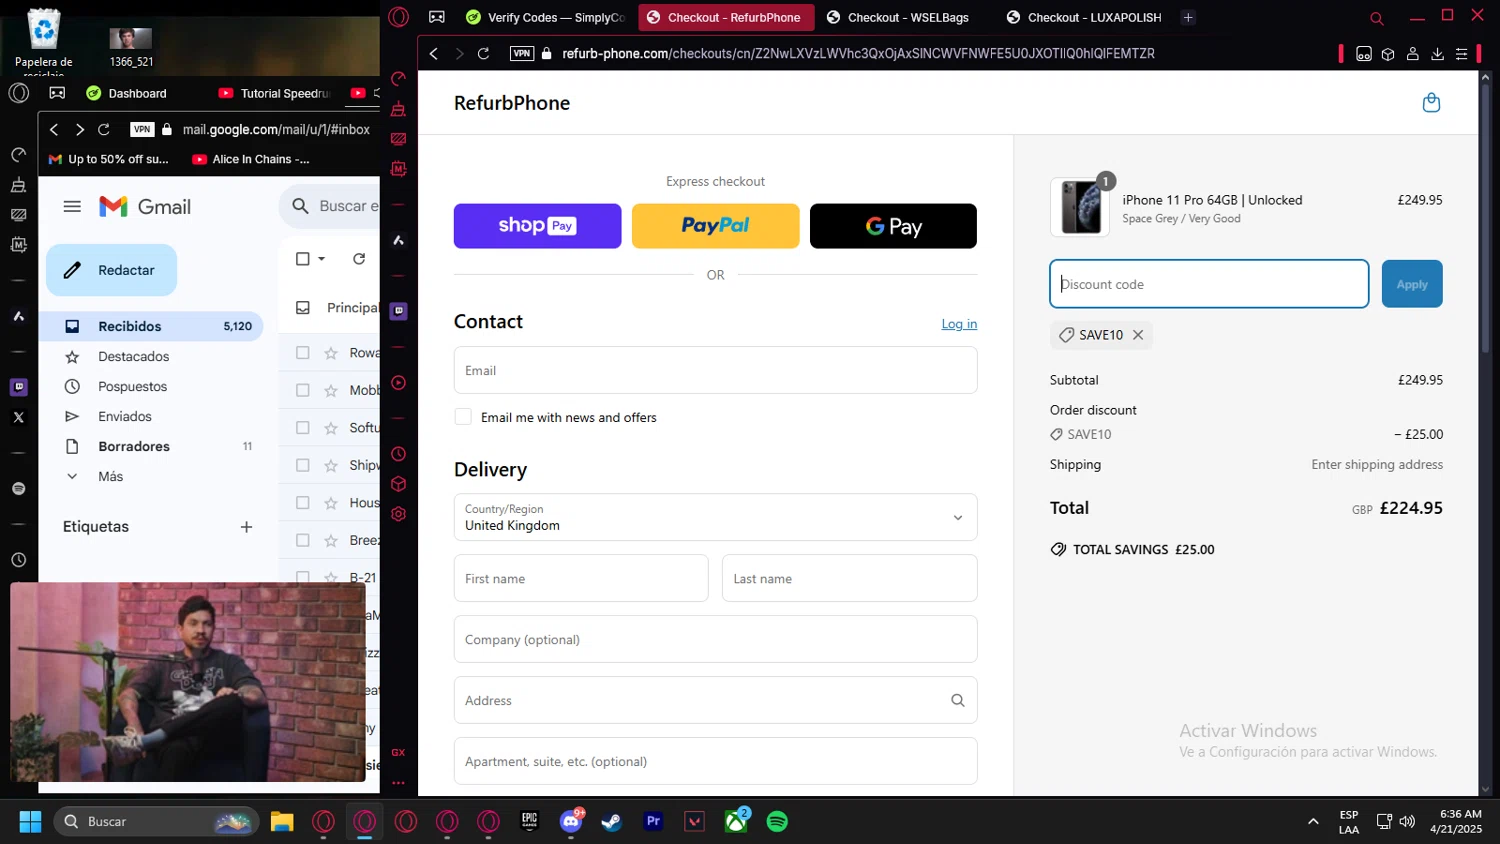1500x844 pixels.
Task: Compose email with Redactar button
Action: coord(111,270)
